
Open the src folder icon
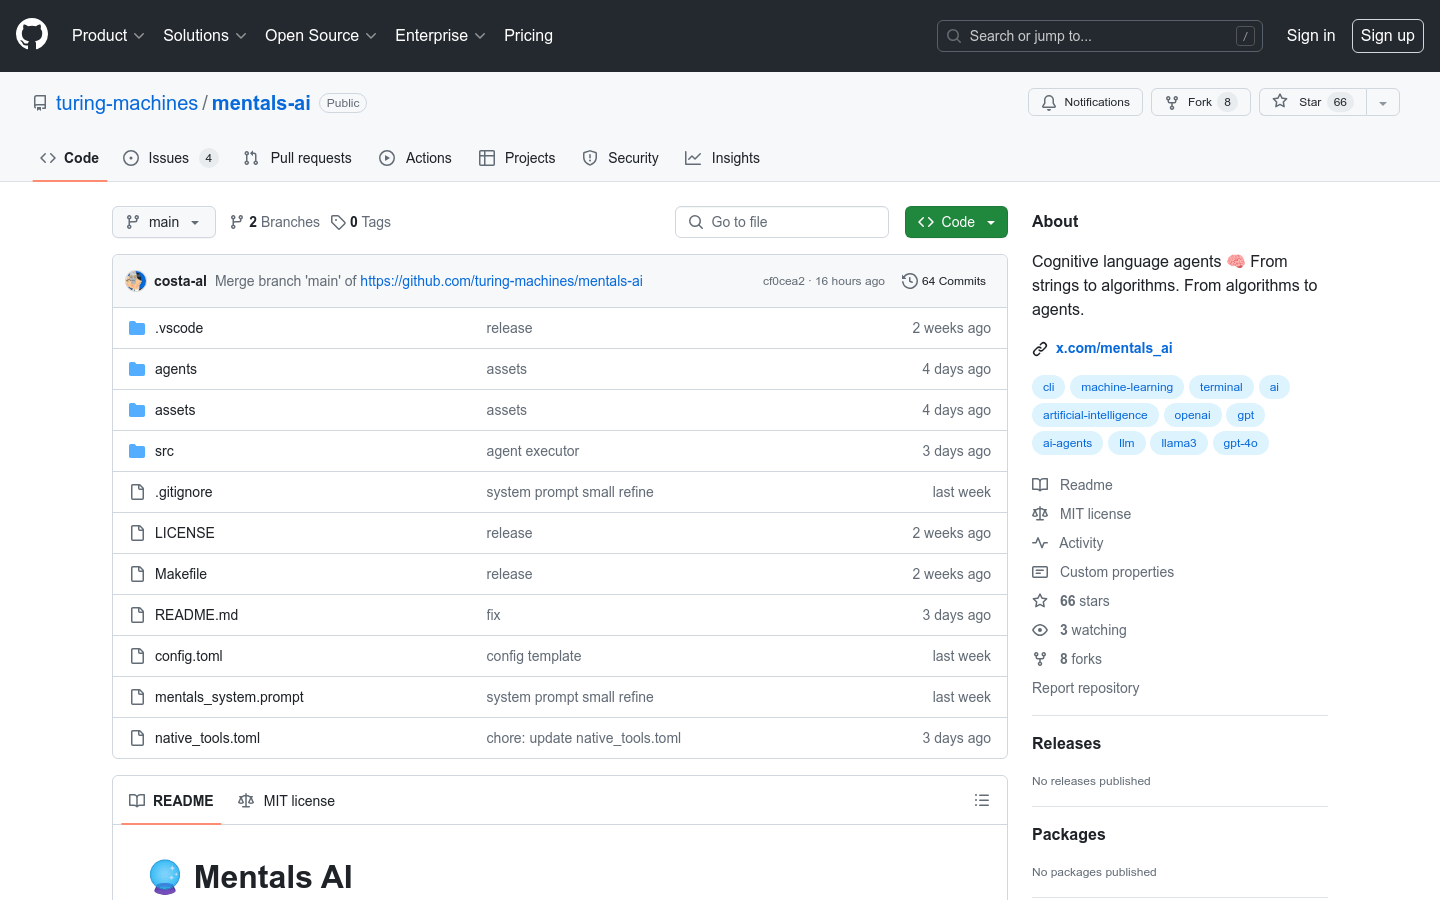click(137, 451)
